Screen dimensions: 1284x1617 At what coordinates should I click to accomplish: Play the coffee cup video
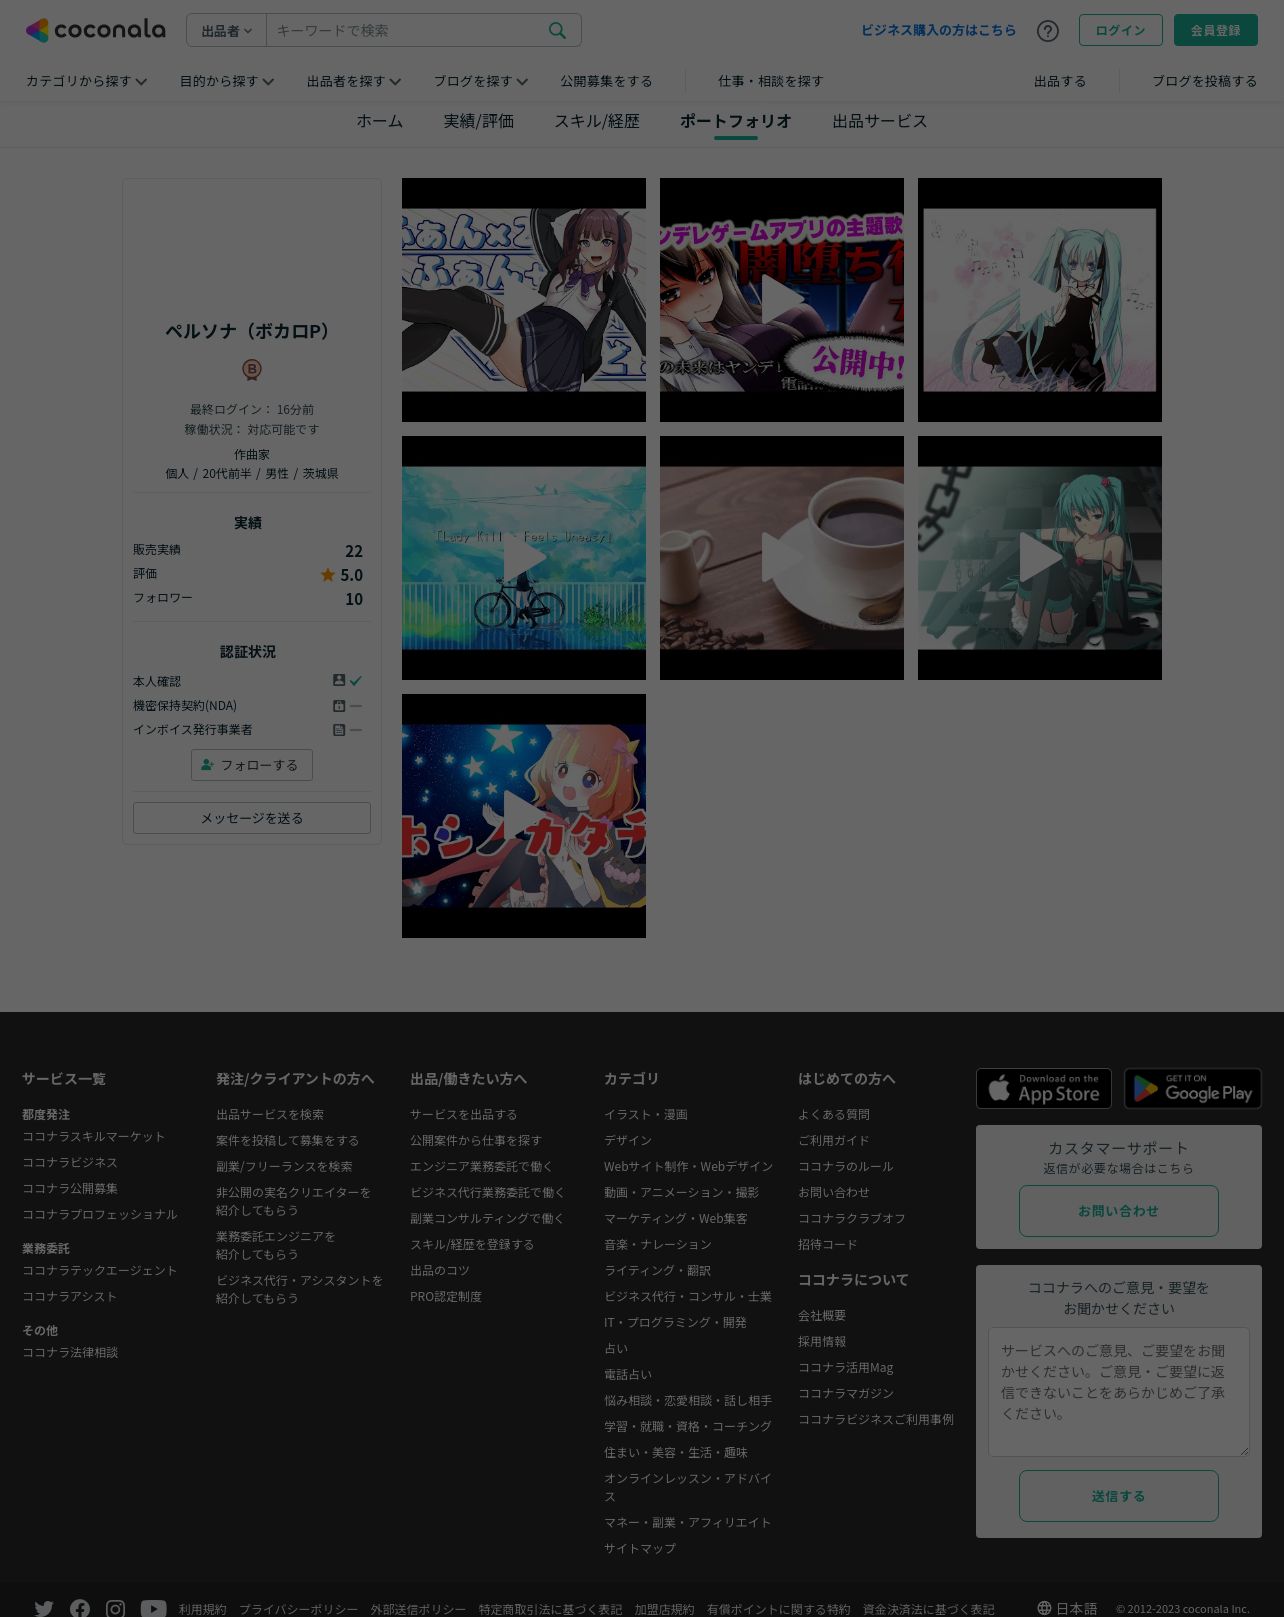point(782,558)
